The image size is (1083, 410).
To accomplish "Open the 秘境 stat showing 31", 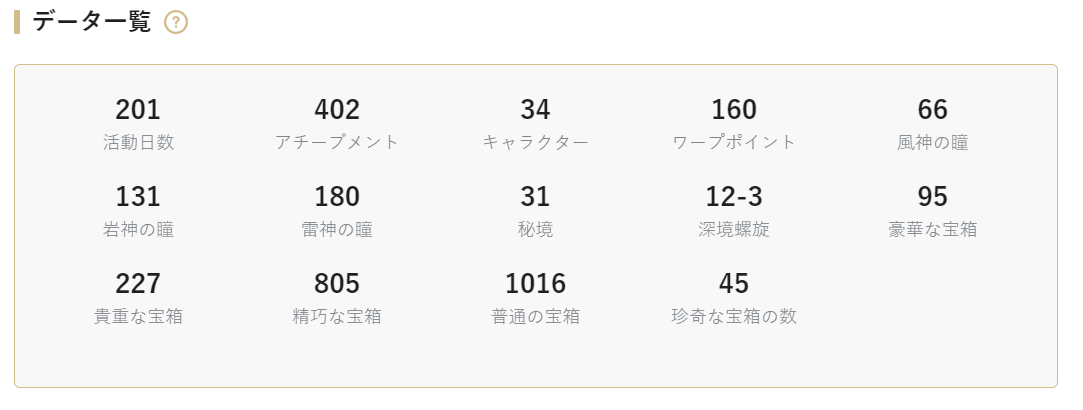I will coord(535,211).
